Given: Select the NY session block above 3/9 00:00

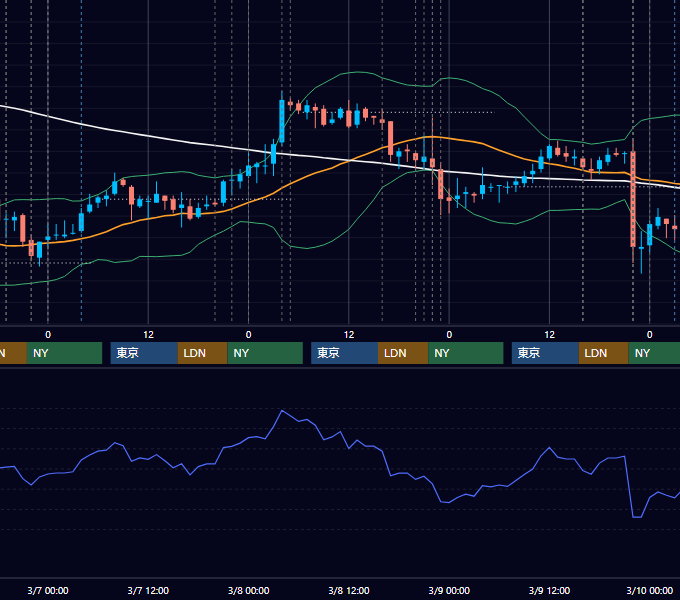Looking at the screenshot, I should (466, 353).
